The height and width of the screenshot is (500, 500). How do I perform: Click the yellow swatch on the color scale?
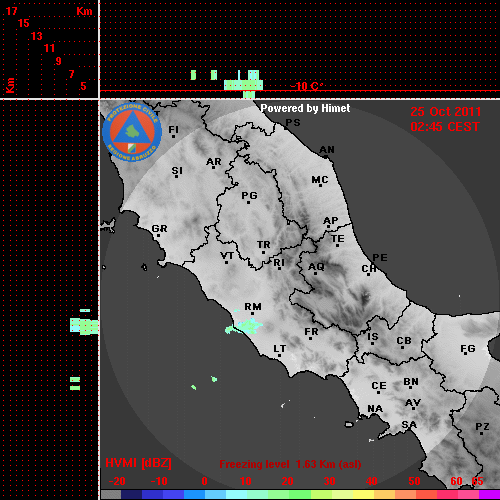point(363,494)
